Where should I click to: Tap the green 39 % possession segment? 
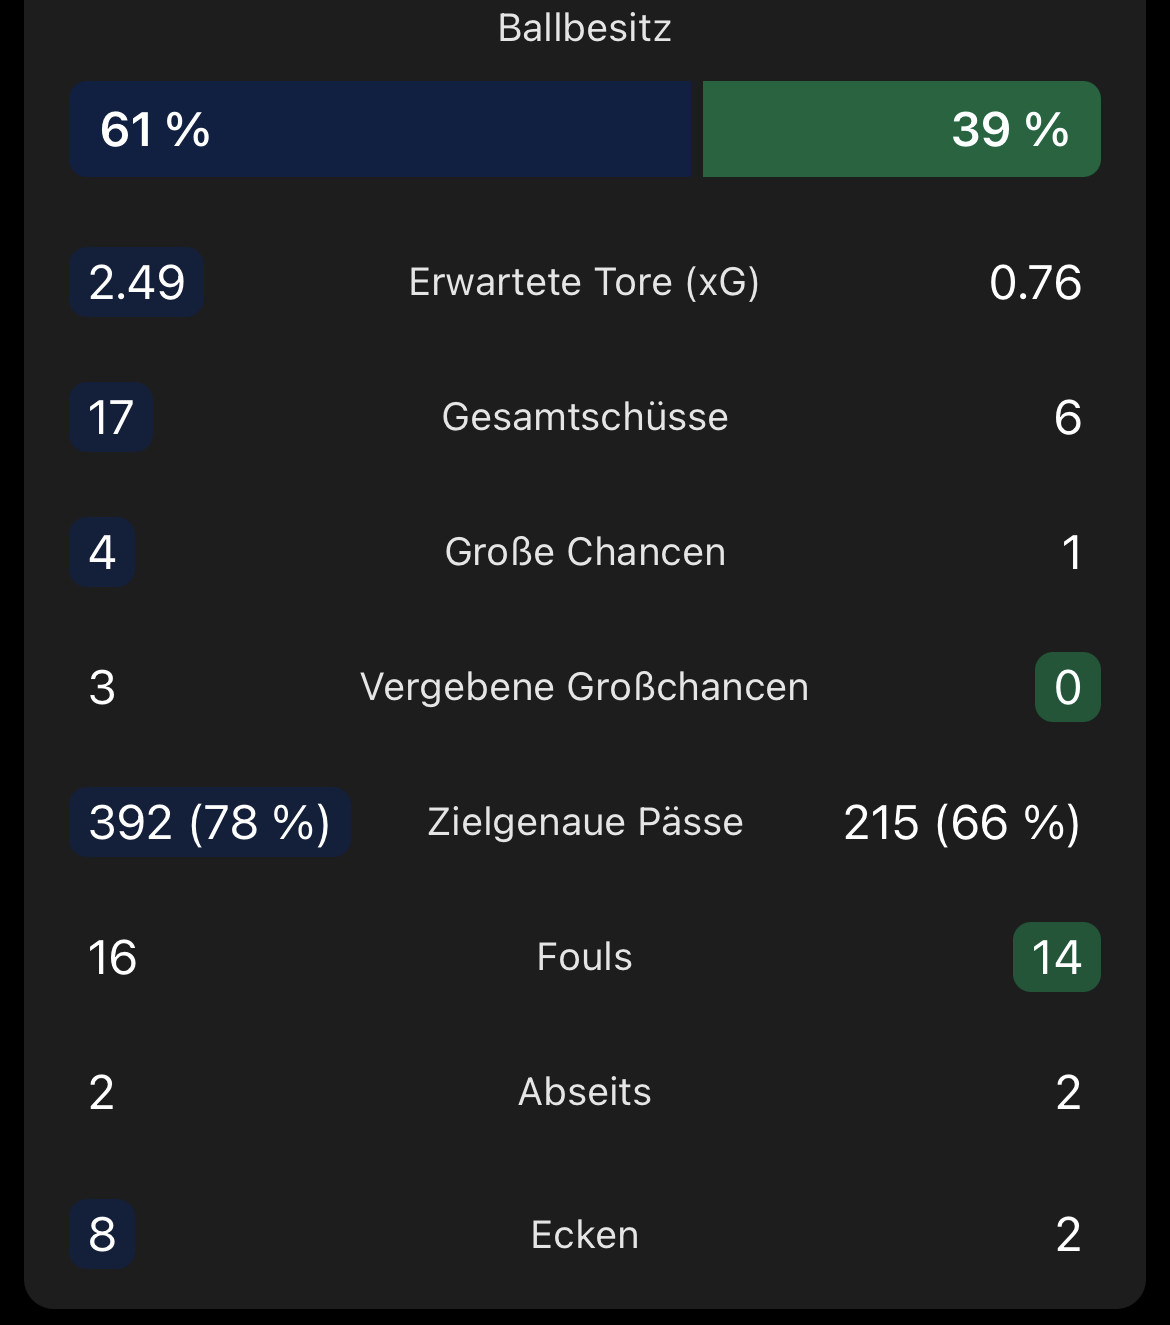click(x=902, y=129)
